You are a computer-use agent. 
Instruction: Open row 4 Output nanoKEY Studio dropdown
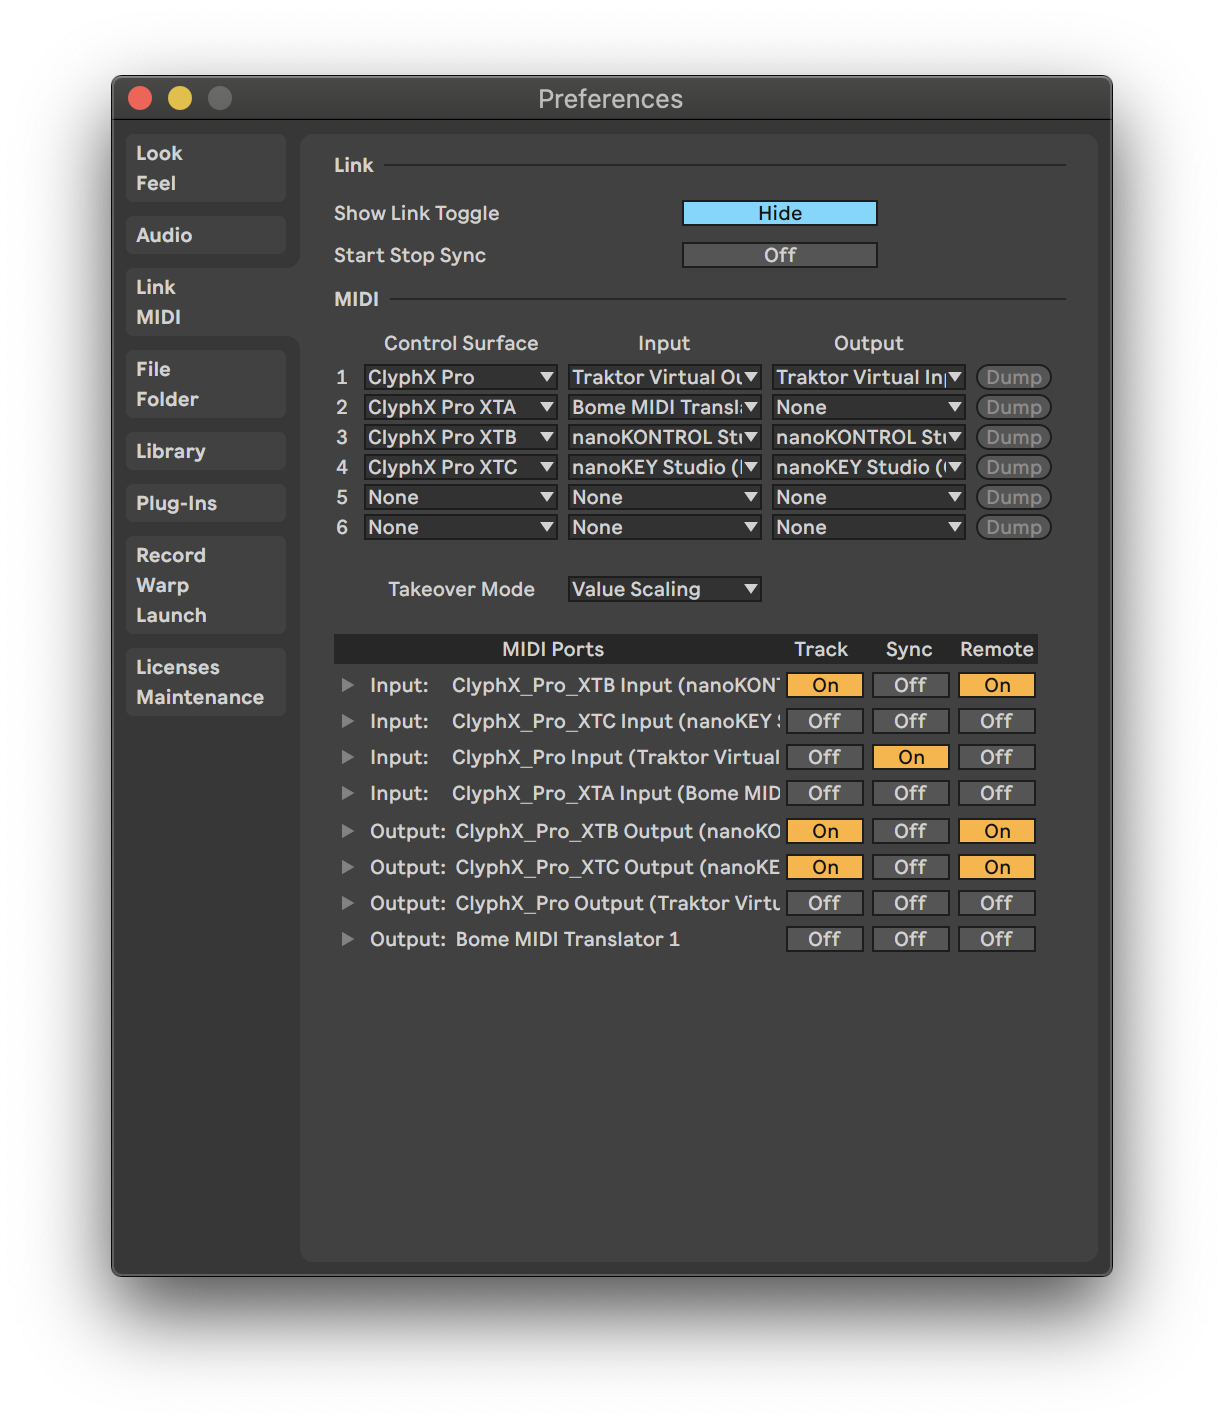(x=869, y=467)
